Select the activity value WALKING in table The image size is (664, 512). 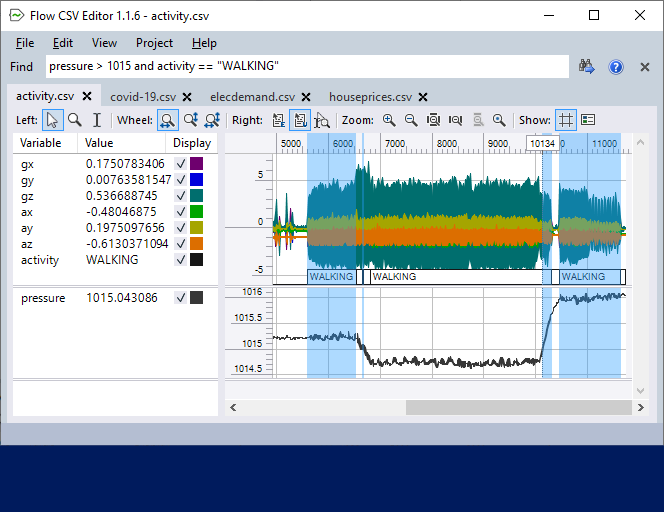pos(112,260)
